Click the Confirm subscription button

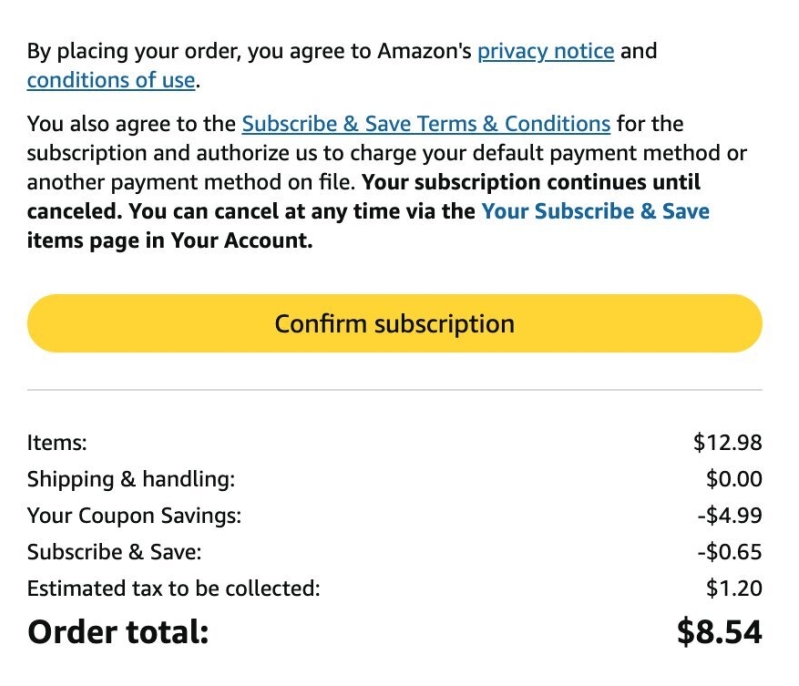tap(394, 324)
